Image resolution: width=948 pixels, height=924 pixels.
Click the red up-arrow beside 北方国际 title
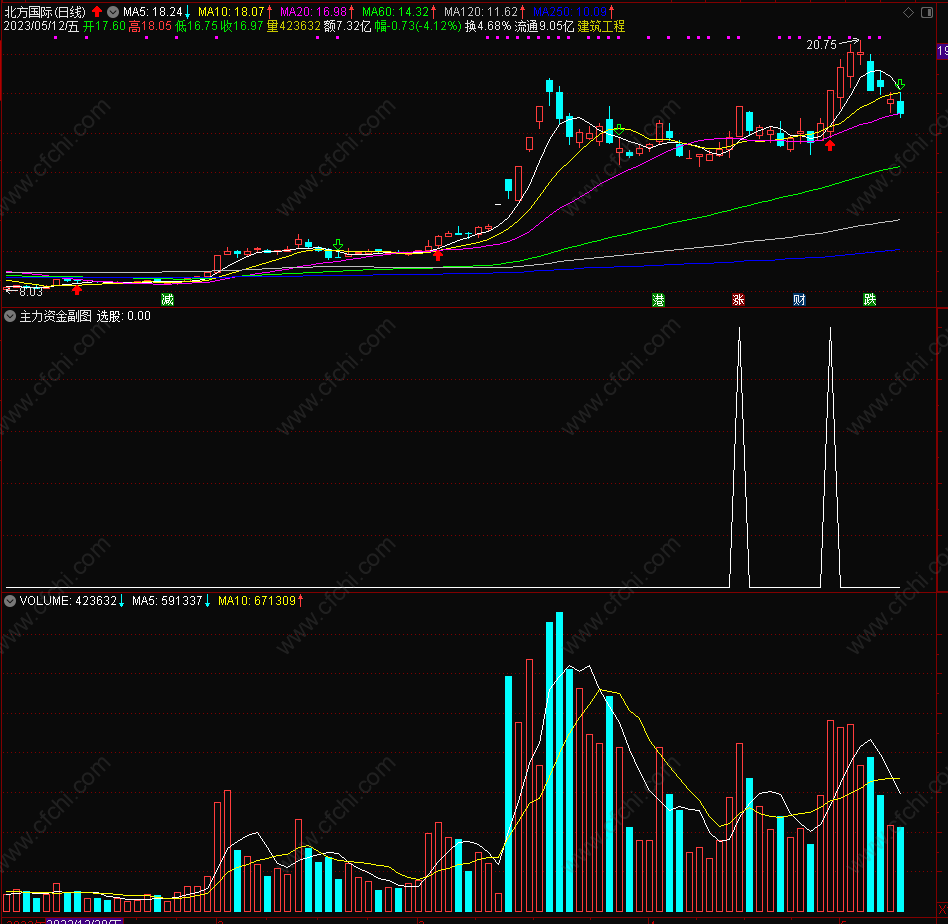pos(97,11)
